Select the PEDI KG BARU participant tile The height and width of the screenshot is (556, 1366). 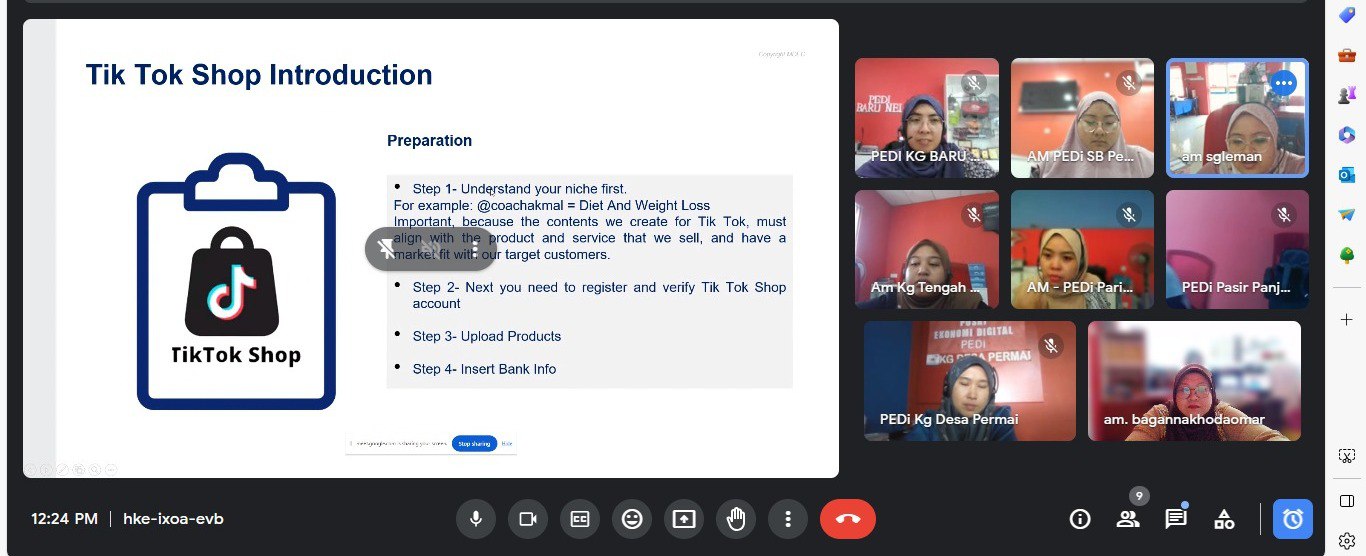(x=927, y=118)
